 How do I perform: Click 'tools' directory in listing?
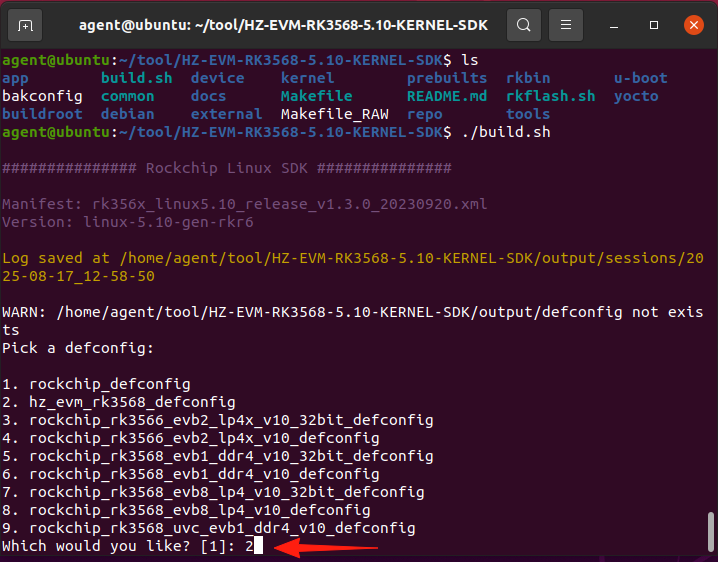[x=528, y=114]
